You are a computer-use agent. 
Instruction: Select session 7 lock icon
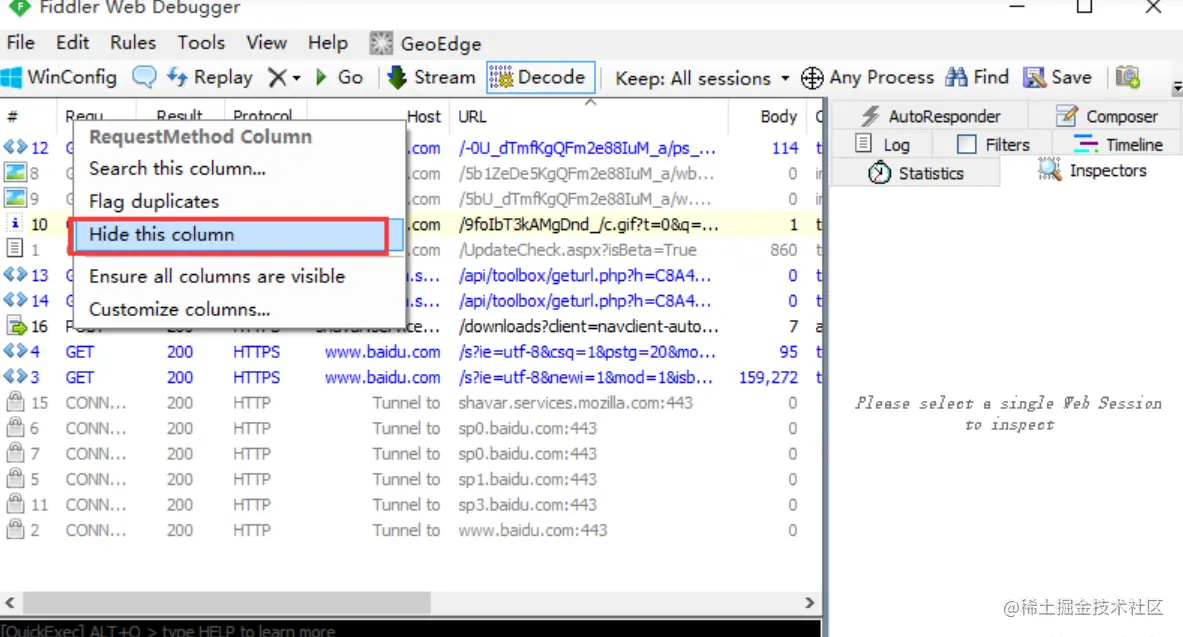click(x=15, y=454)
